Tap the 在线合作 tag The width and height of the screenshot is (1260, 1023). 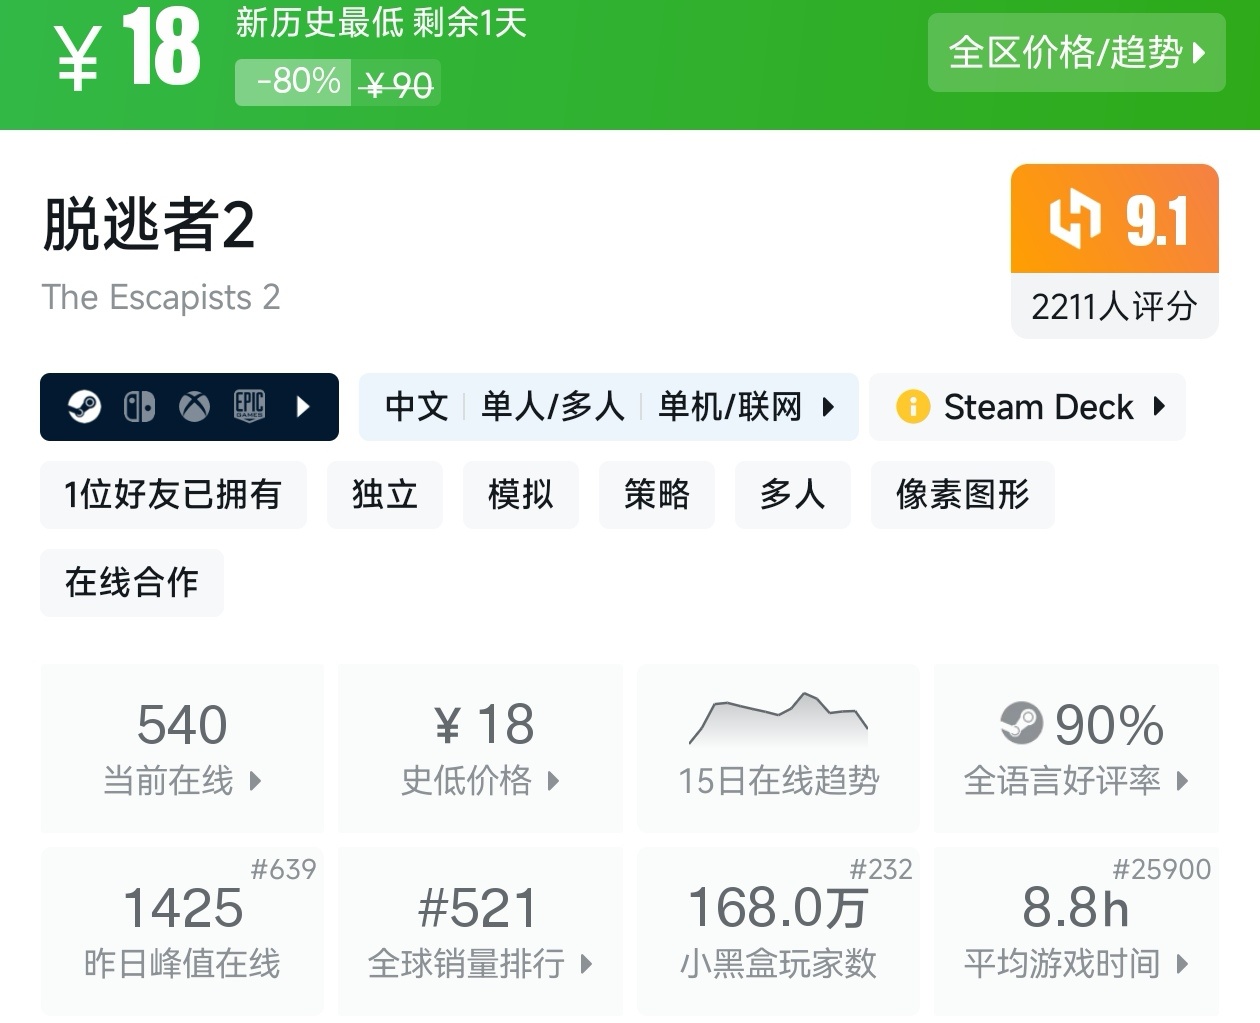tap(131, 582)
